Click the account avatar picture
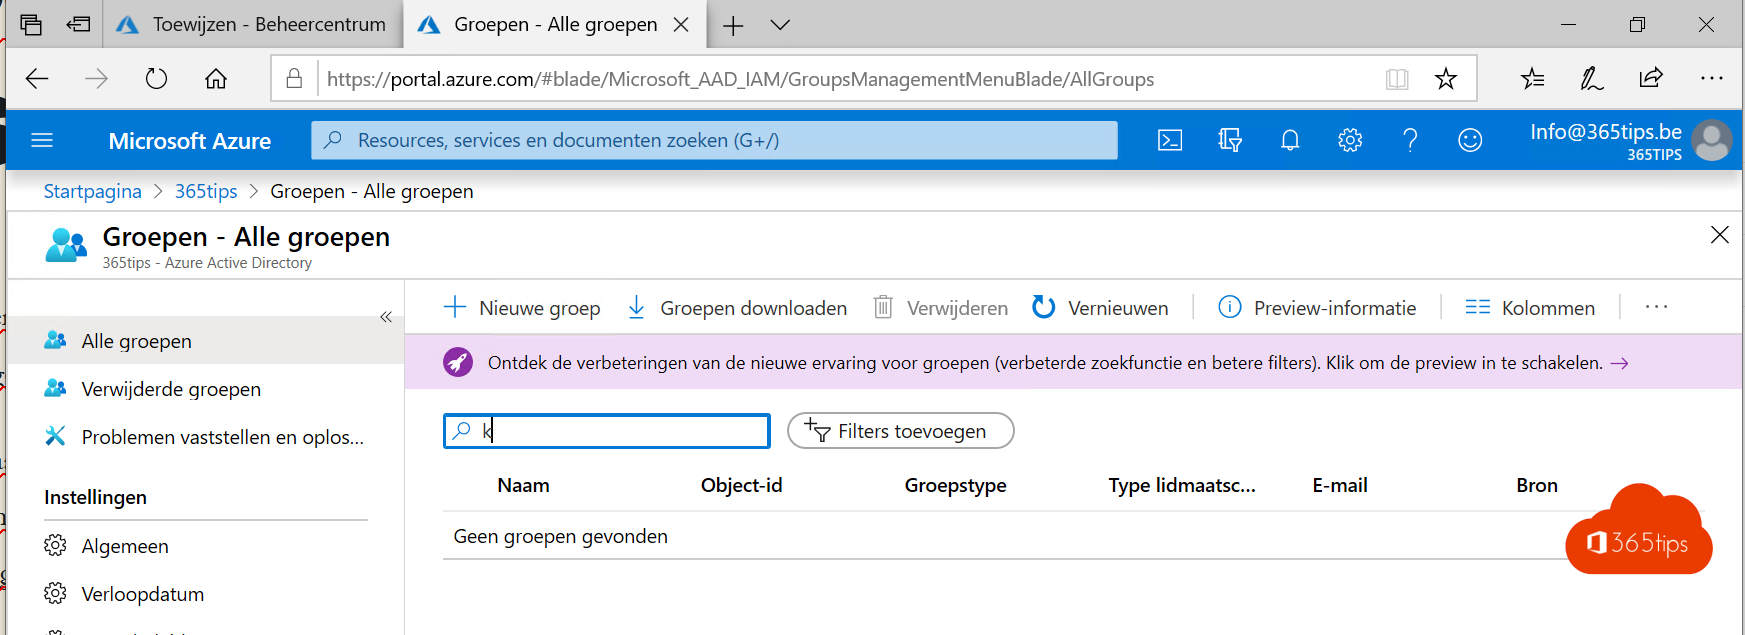 click(x=1712, y=140)
